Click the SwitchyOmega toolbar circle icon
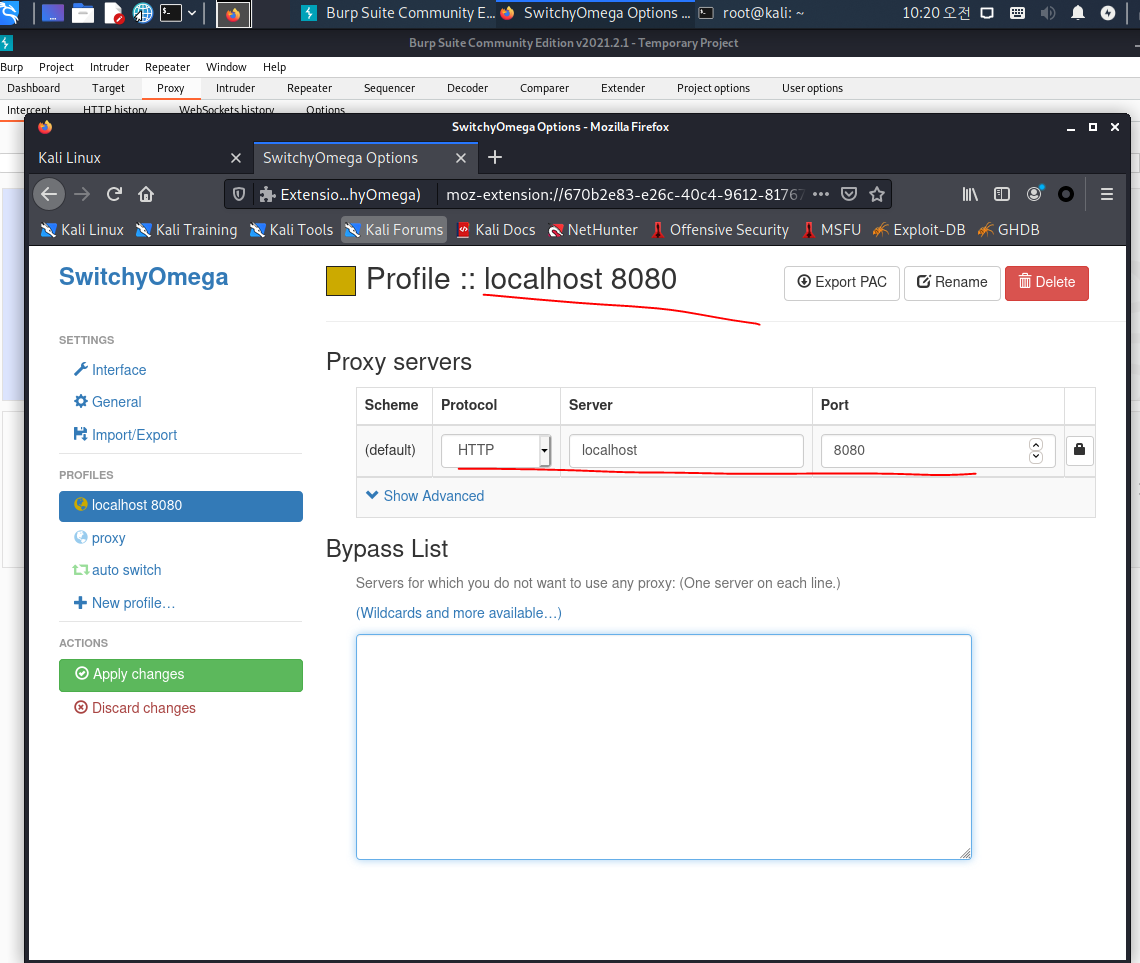 tap(1066, 194)
